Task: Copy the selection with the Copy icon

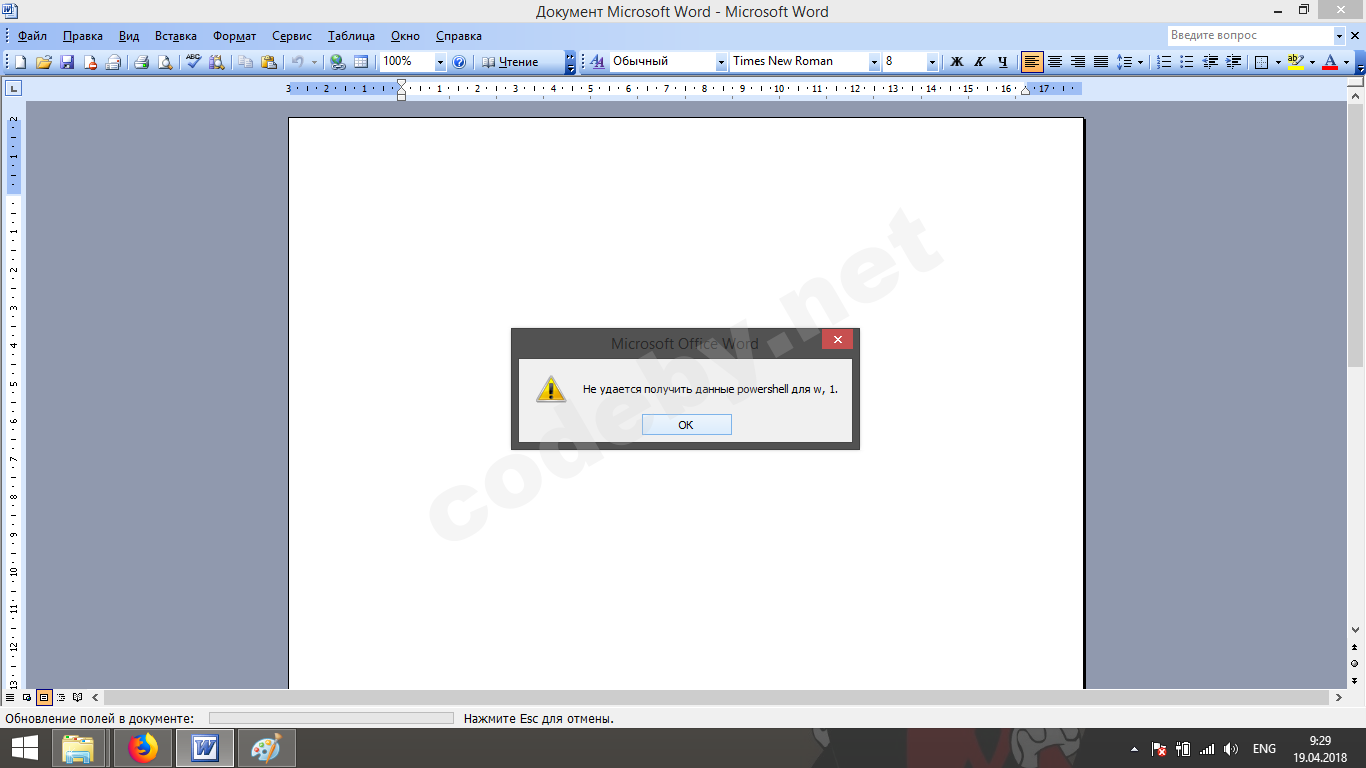Action: point(245,62)
